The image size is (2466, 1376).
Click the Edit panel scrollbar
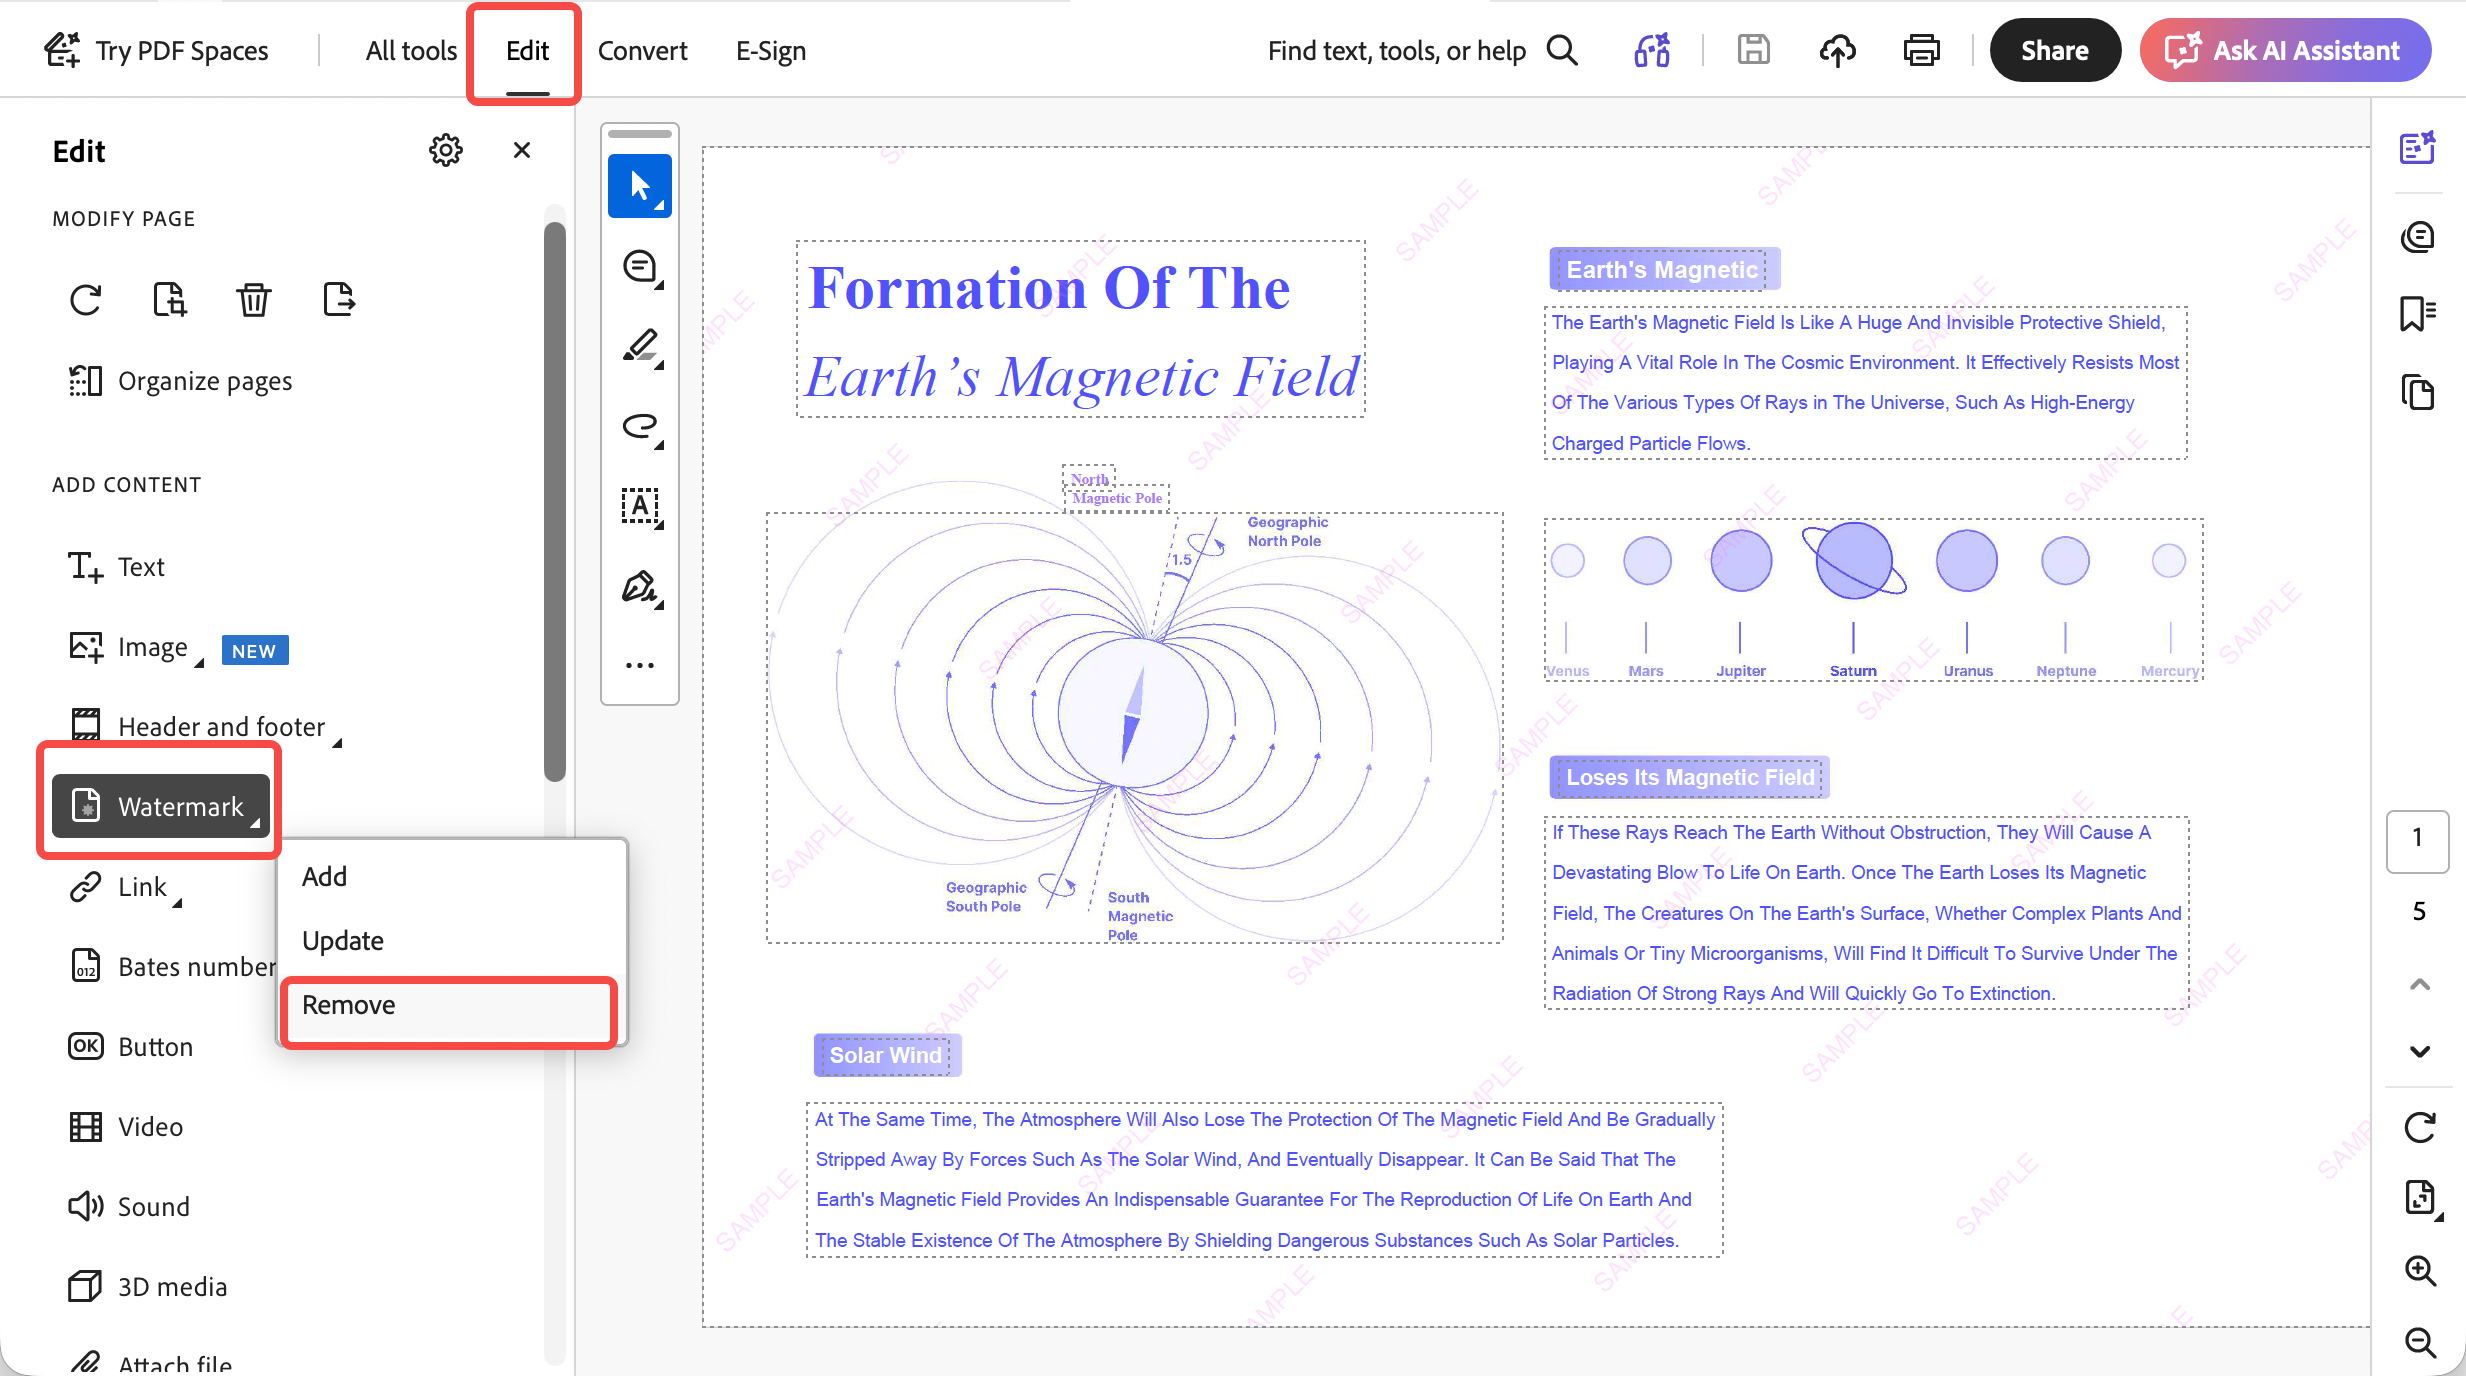click(x=555, y=501)
